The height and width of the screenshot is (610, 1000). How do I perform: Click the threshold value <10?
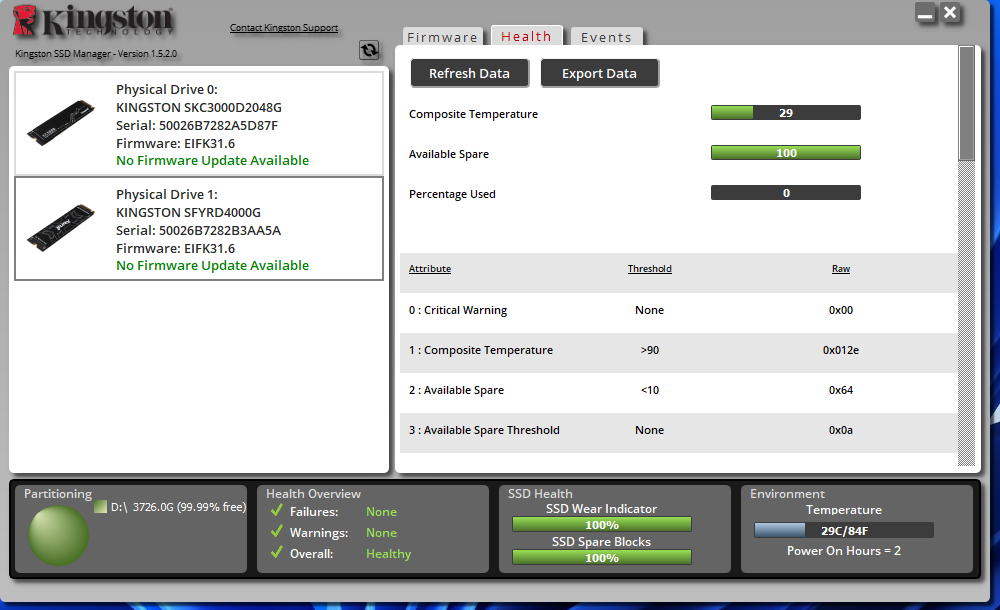click(650, 390)
